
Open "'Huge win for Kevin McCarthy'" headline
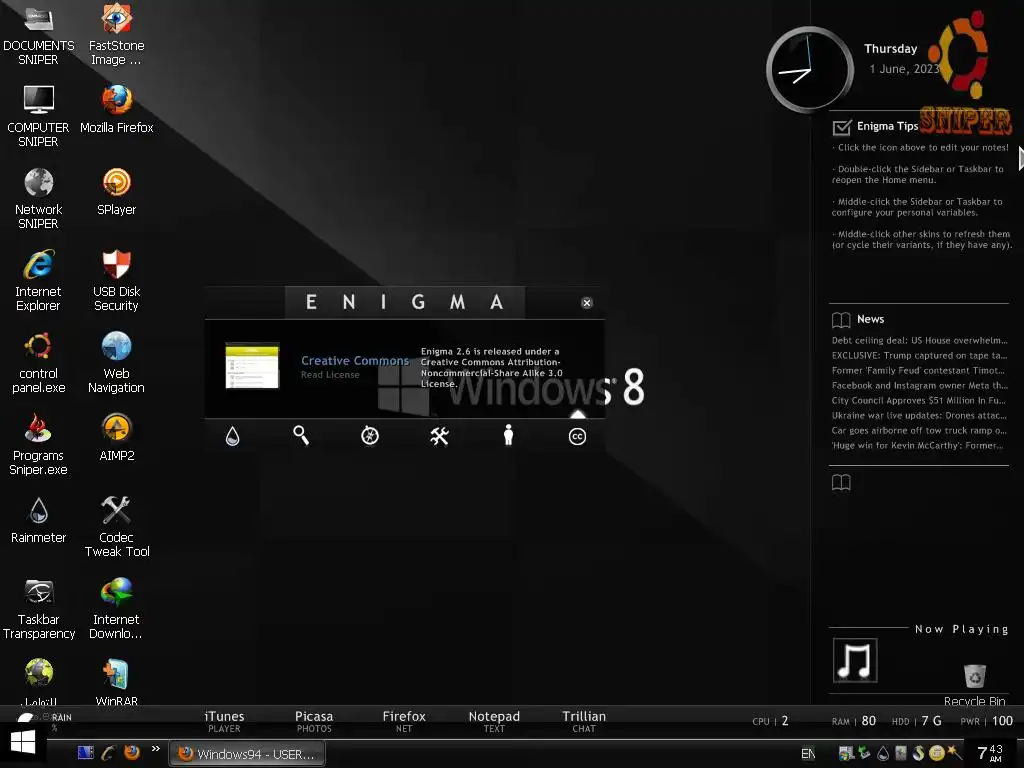(920, 445)
